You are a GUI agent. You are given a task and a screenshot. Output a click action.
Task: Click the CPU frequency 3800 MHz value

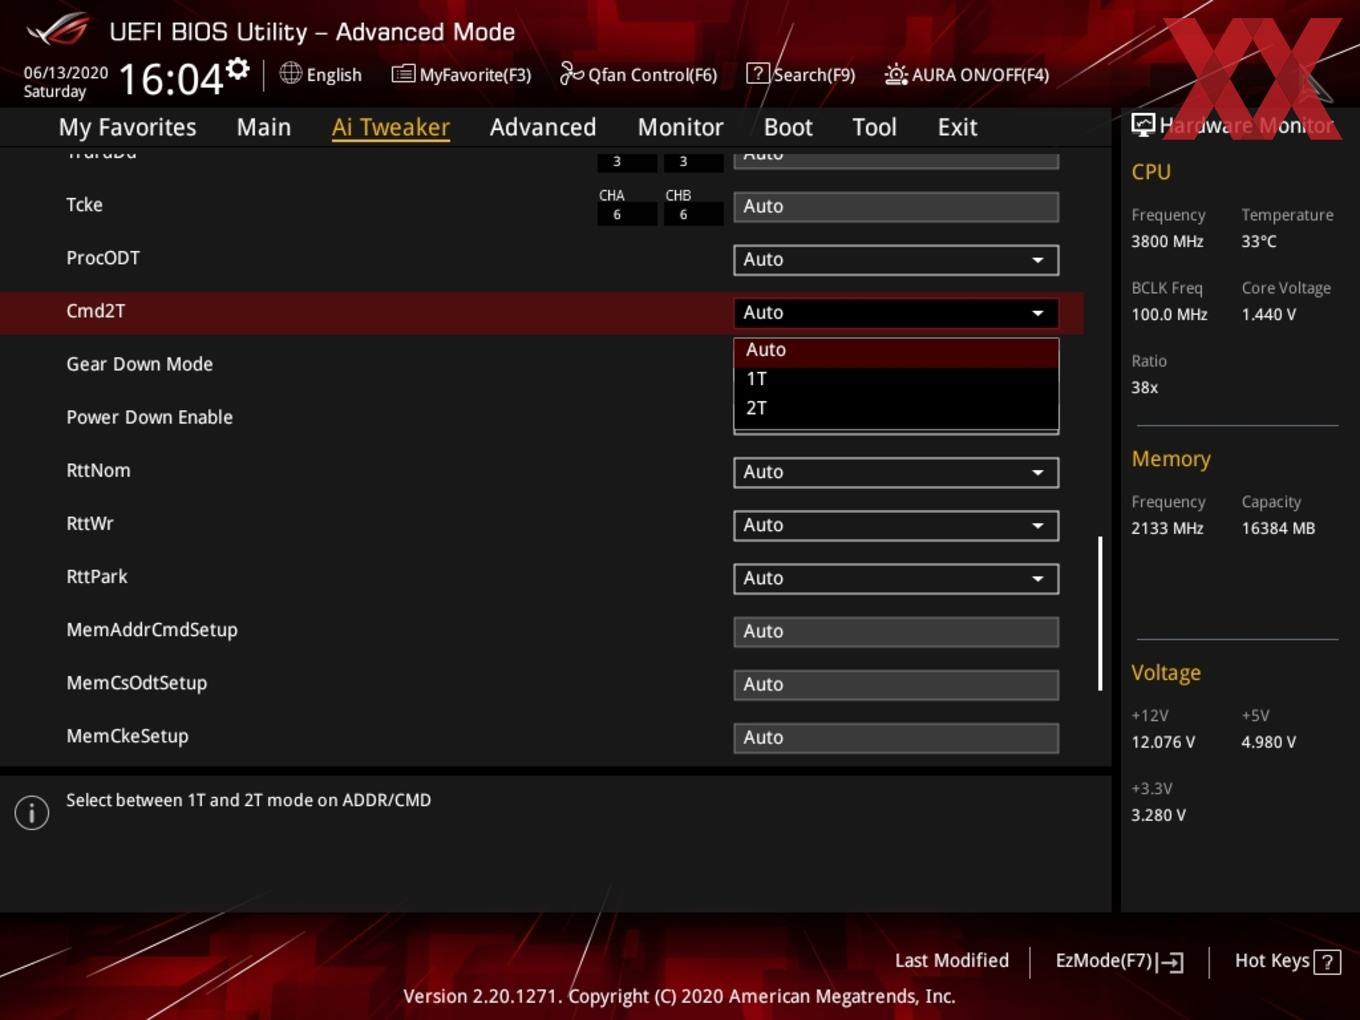[x=1167, y=242]
